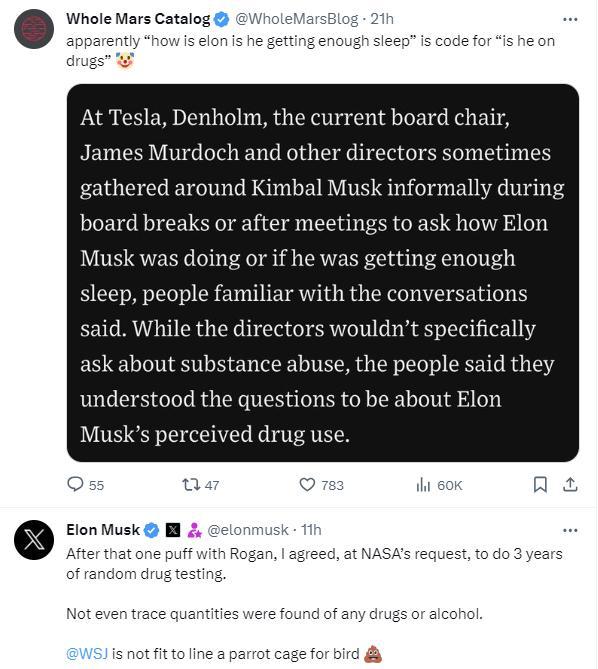The width and height of the screenshot is (598, 669).
Task: Expand the more options menu on Whole Mars Catalog tweet
Action: [x=570, y=20]
